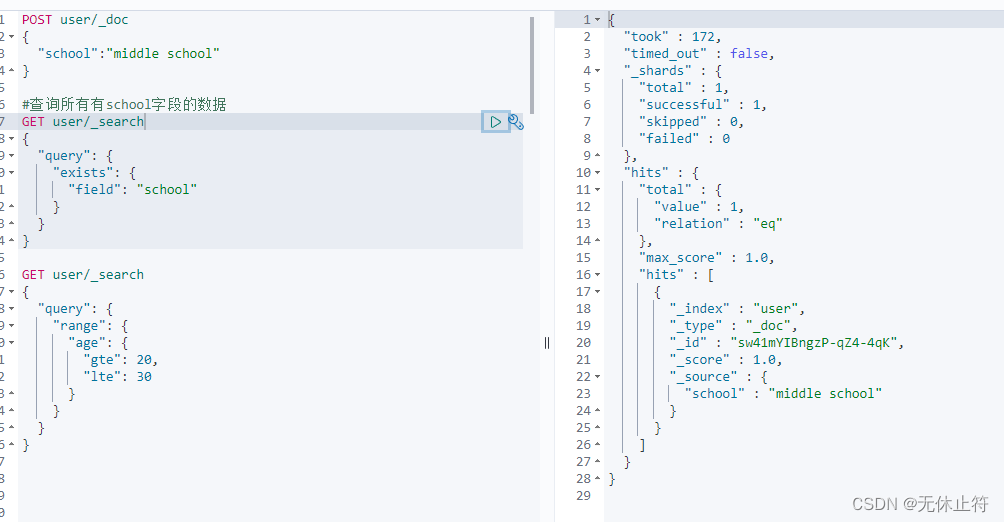
Task: Click the highlighted GET user/_search request line
Action: [x=83, y=122]
